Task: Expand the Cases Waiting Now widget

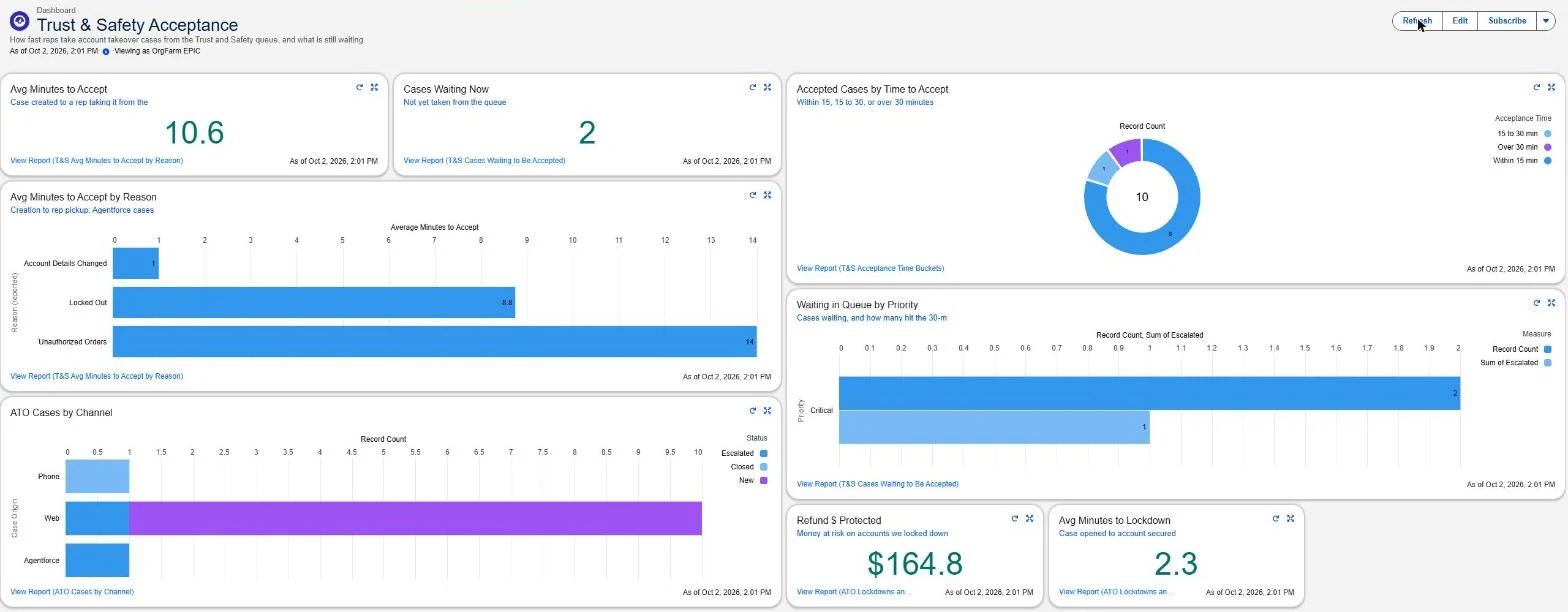Action: coord(767,87)
